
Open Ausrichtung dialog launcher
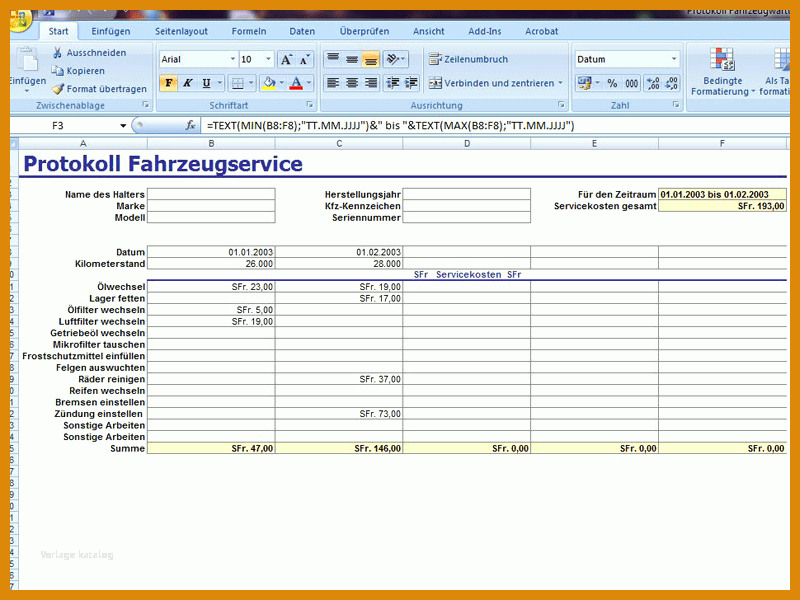pyautogui.click(x=561, y=105)
